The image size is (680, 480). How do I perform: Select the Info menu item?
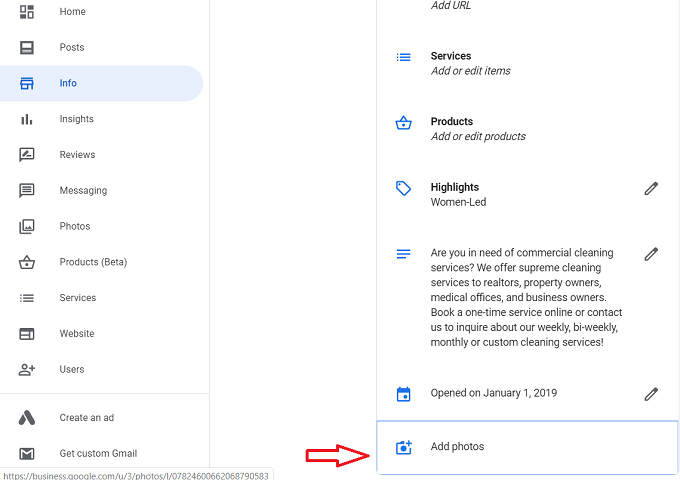tap(101, 83)
